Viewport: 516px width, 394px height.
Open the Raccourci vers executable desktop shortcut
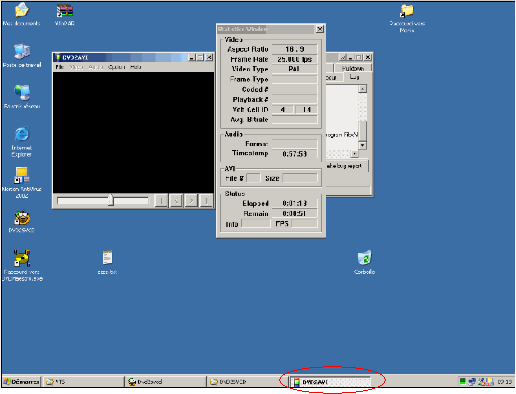pos(22,258)
